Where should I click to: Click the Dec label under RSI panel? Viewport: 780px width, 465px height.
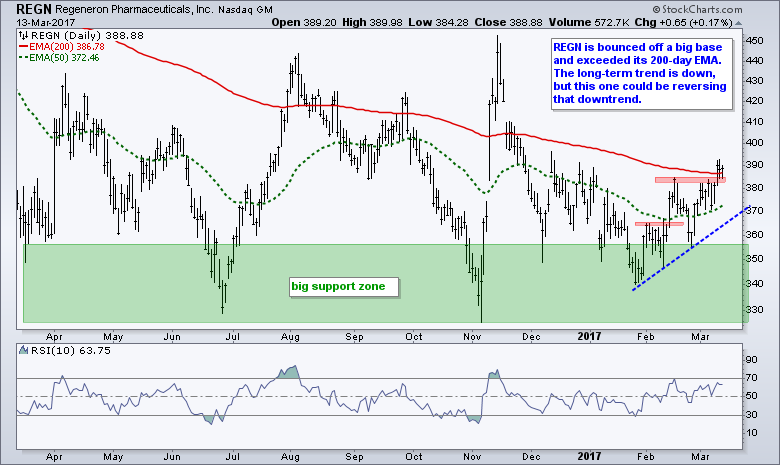point(531,457)
